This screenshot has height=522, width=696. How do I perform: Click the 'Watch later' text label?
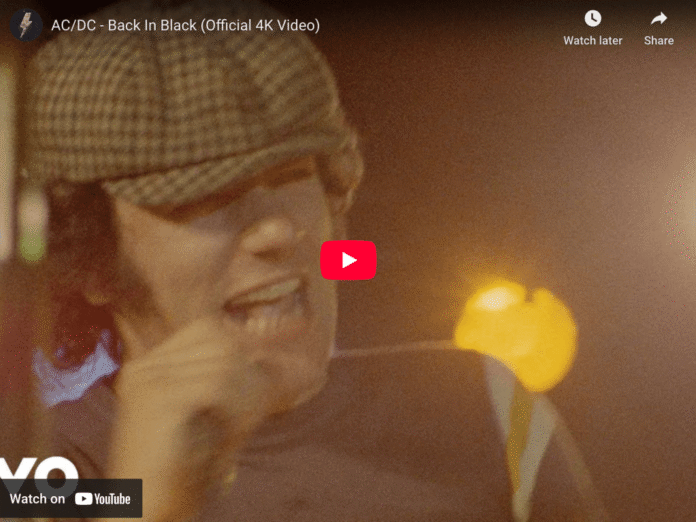(593, 40)
